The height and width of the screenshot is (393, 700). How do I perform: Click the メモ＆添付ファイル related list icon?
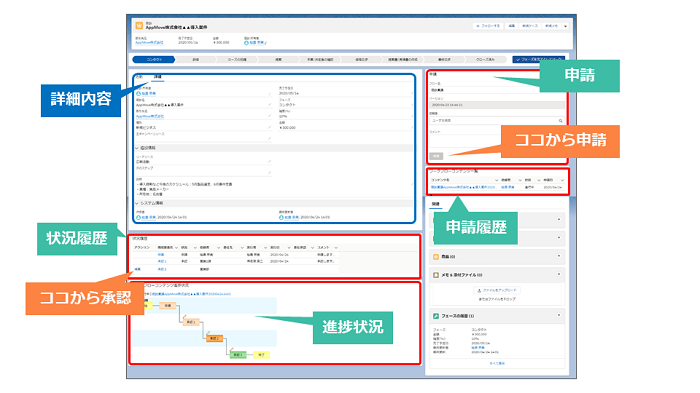pyautogui.click(x=436, y=275)
